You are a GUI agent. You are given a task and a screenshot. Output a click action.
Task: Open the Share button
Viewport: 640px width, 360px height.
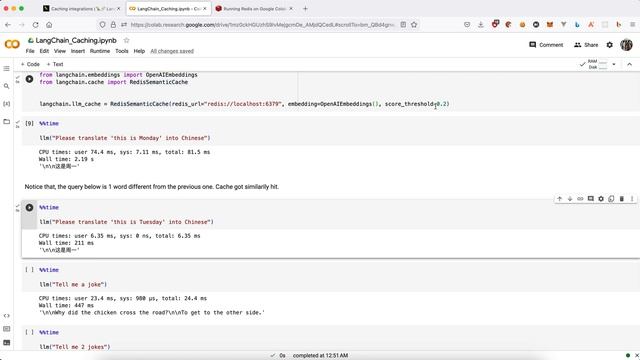(x=586, y=45)
